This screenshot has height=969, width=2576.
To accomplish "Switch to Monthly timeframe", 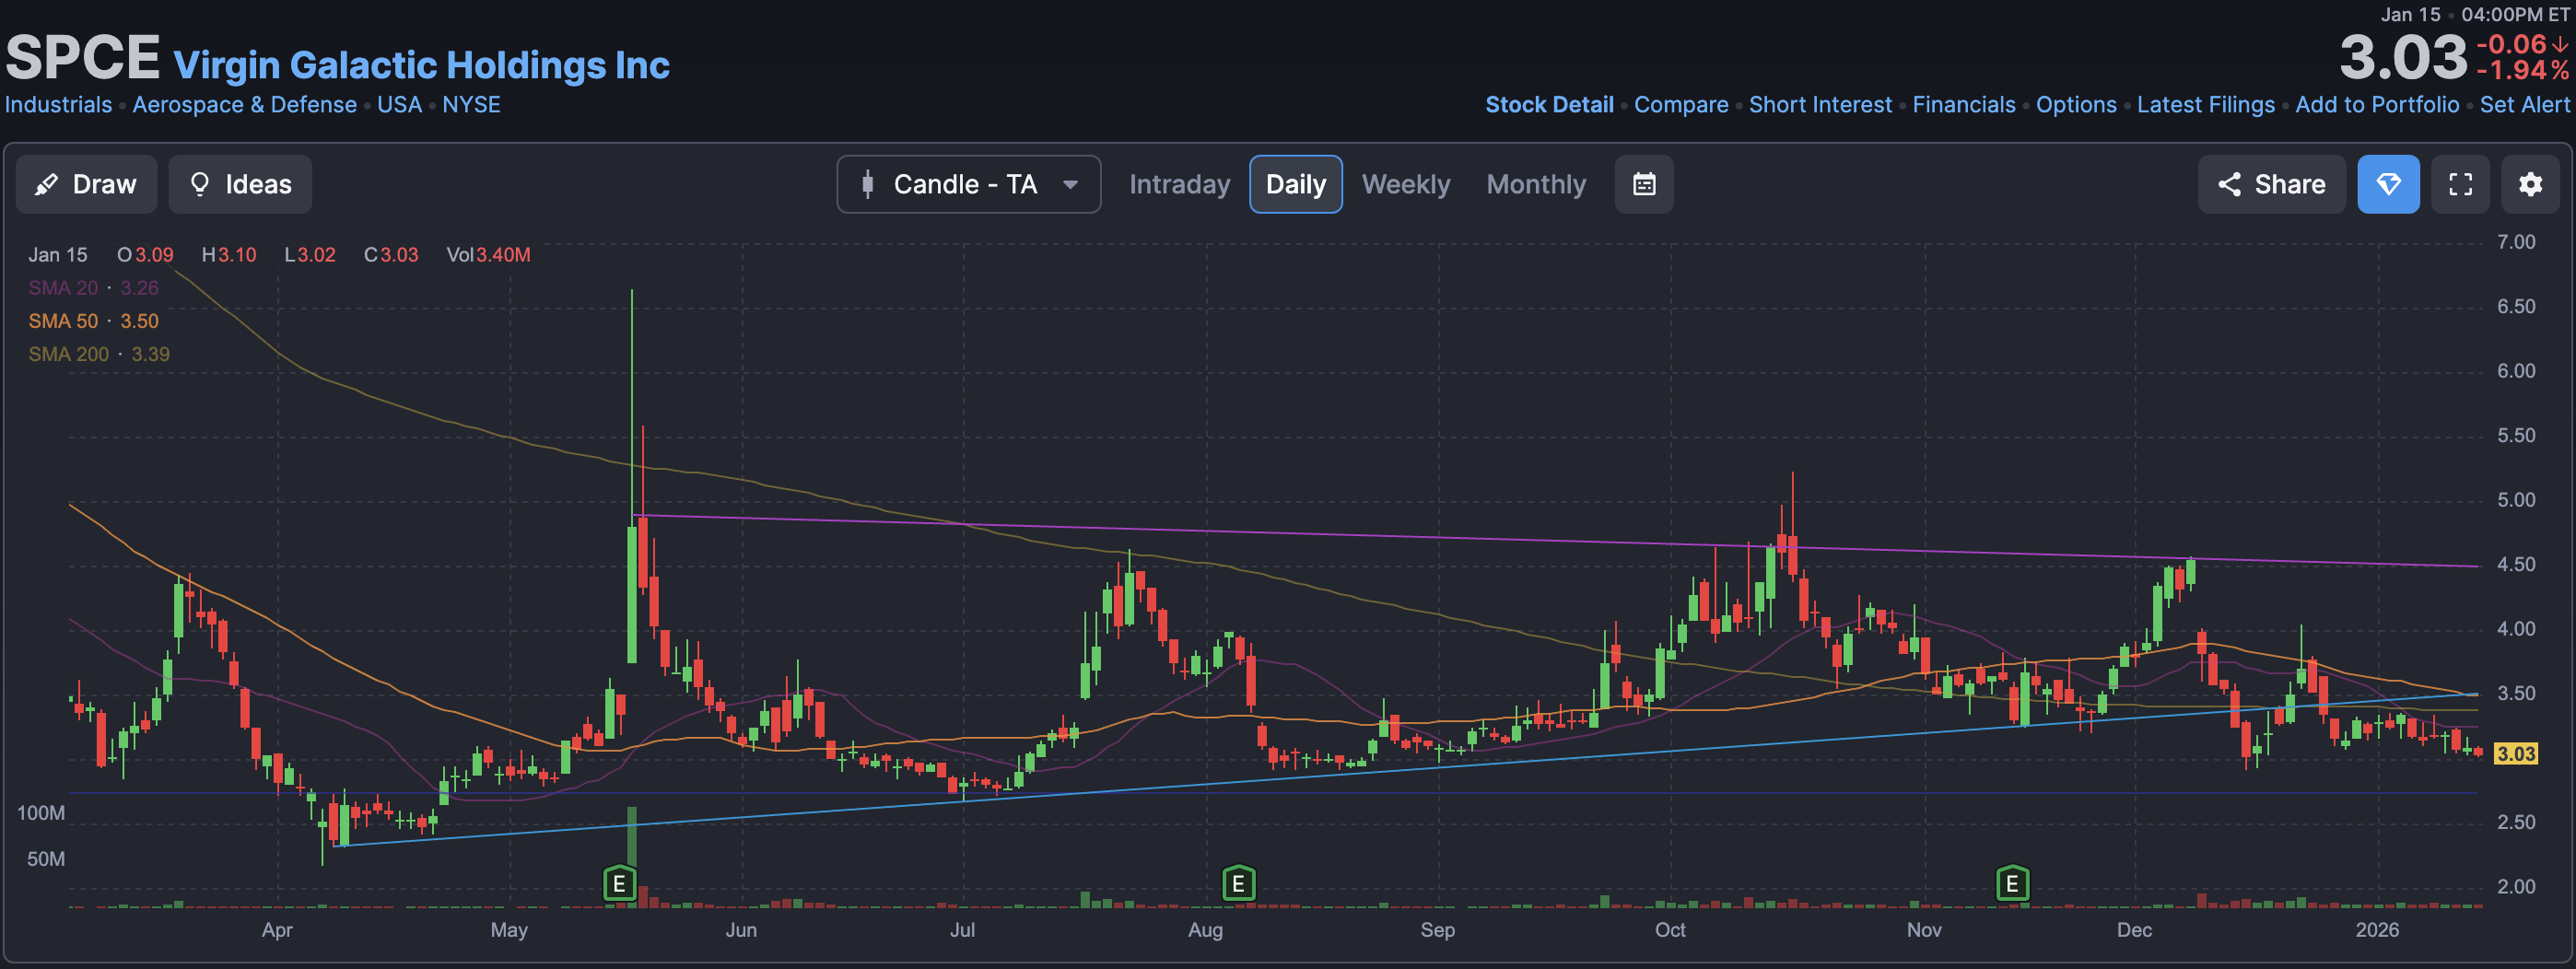I will pyautogui.click(x=1536, y=184).
